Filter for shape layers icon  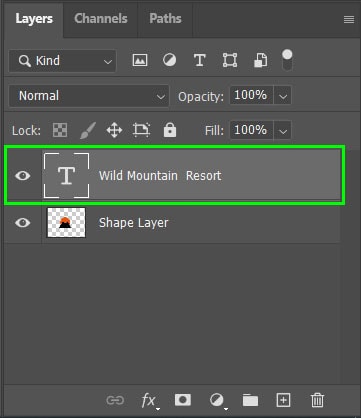(x=230, y=61)
